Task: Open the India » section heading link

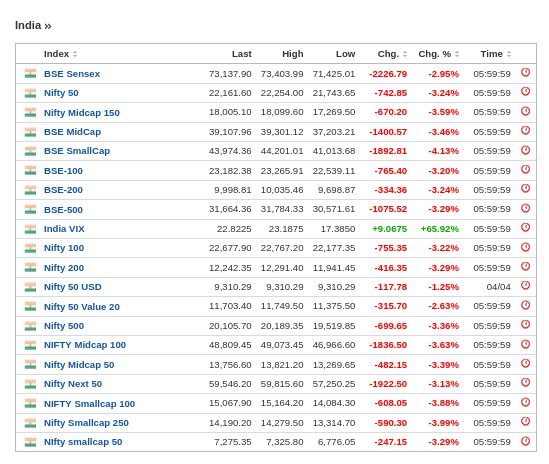Action: tap(33, 26)
